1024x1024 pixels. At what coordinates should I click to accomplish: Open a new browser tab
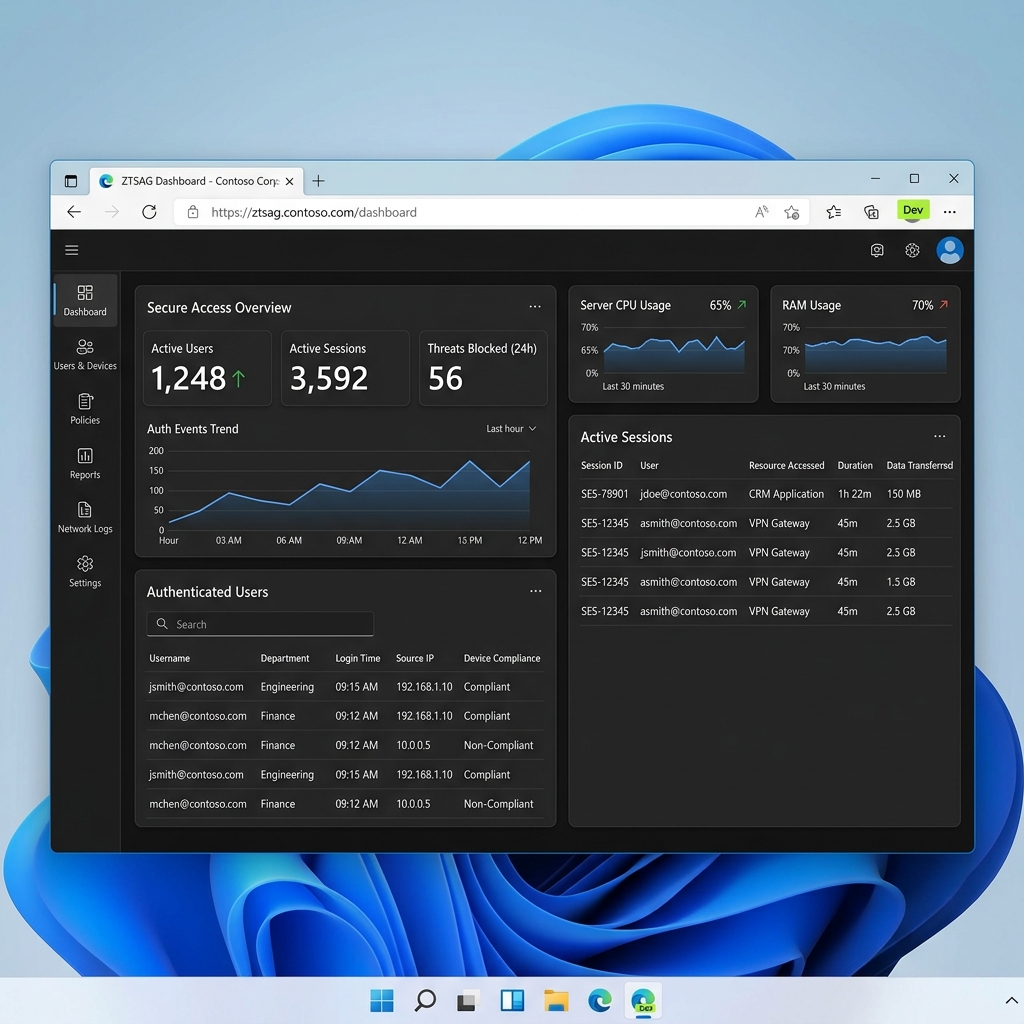point(318,181)
